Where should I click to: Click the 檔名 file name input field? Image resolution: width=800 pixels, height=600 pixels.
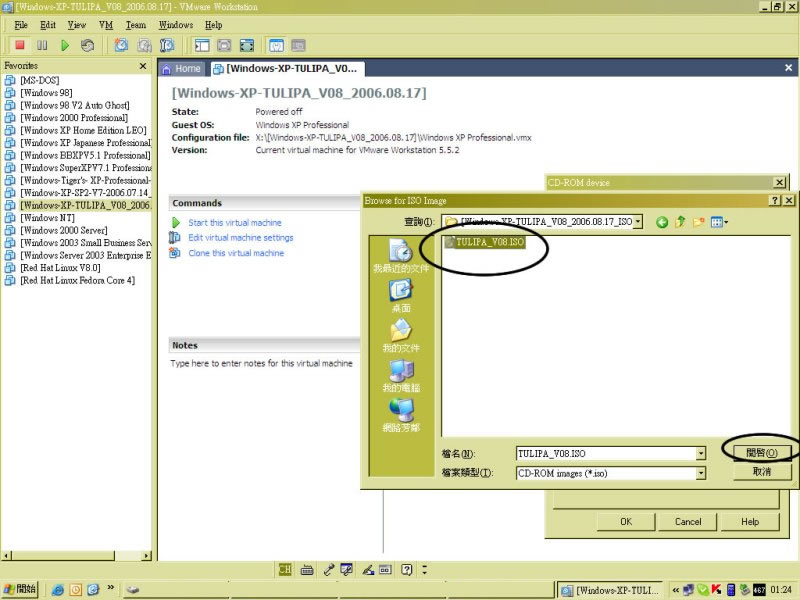tap(606, 453)
